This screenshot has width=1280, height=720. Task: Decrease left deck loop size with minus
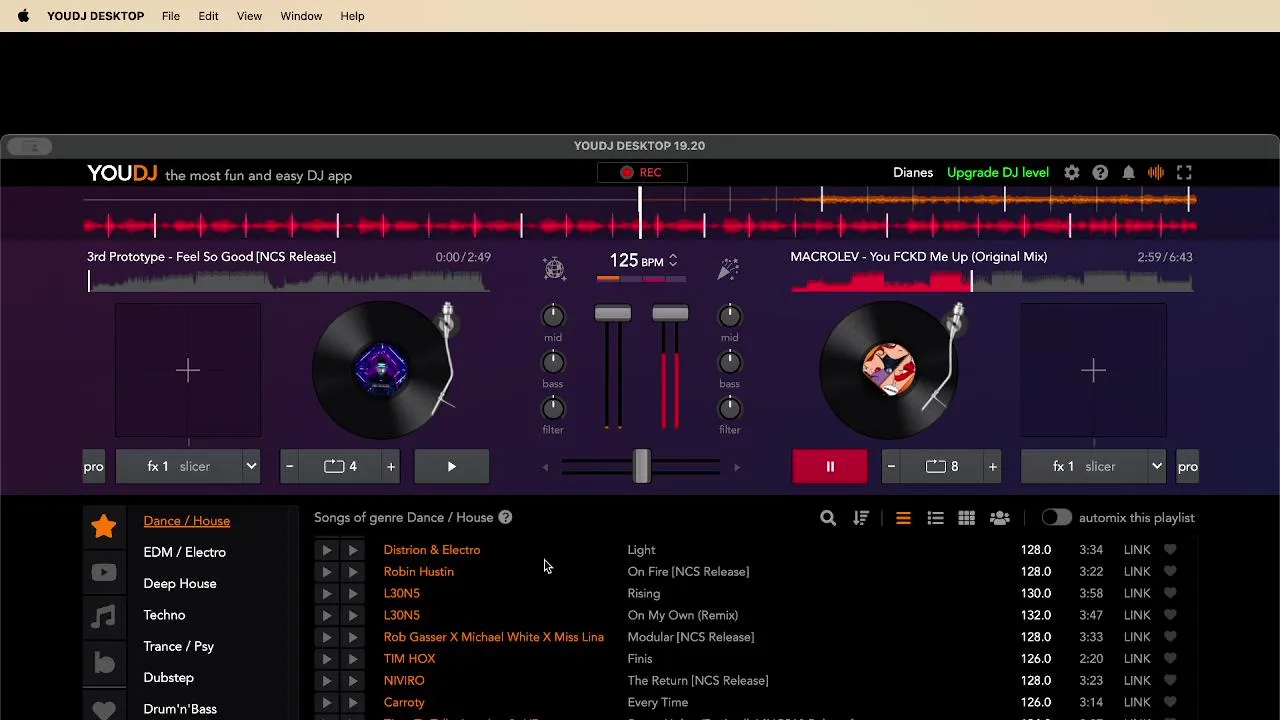(x=290, y=467)
